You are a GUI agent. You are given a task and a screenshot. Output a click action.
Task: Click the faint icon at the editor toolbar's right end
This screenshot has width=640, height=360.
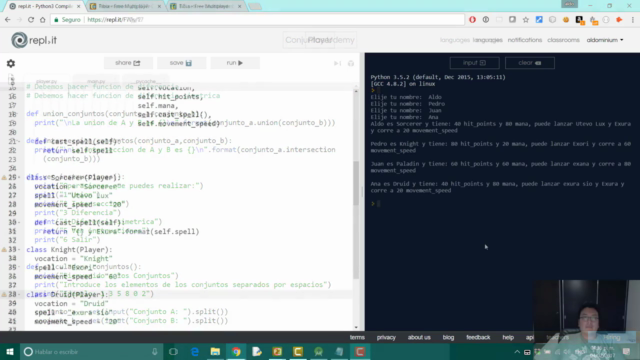pos(351,63)
